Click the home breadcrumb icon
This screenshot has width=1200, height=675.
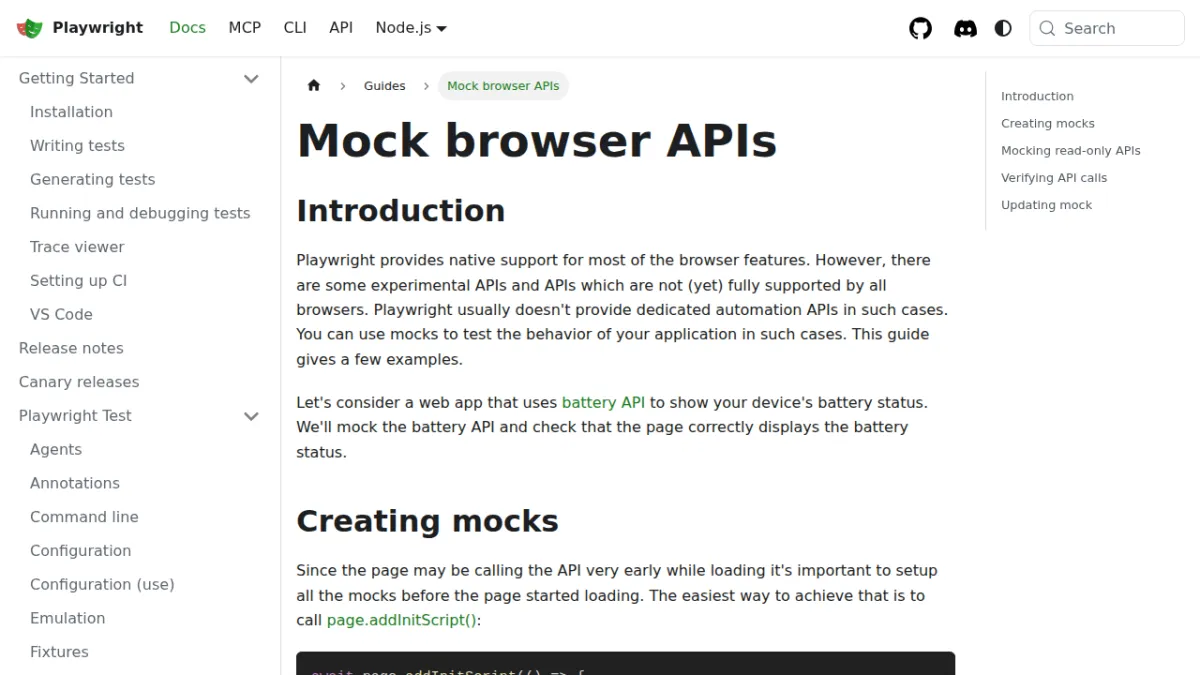click(314, 86)
